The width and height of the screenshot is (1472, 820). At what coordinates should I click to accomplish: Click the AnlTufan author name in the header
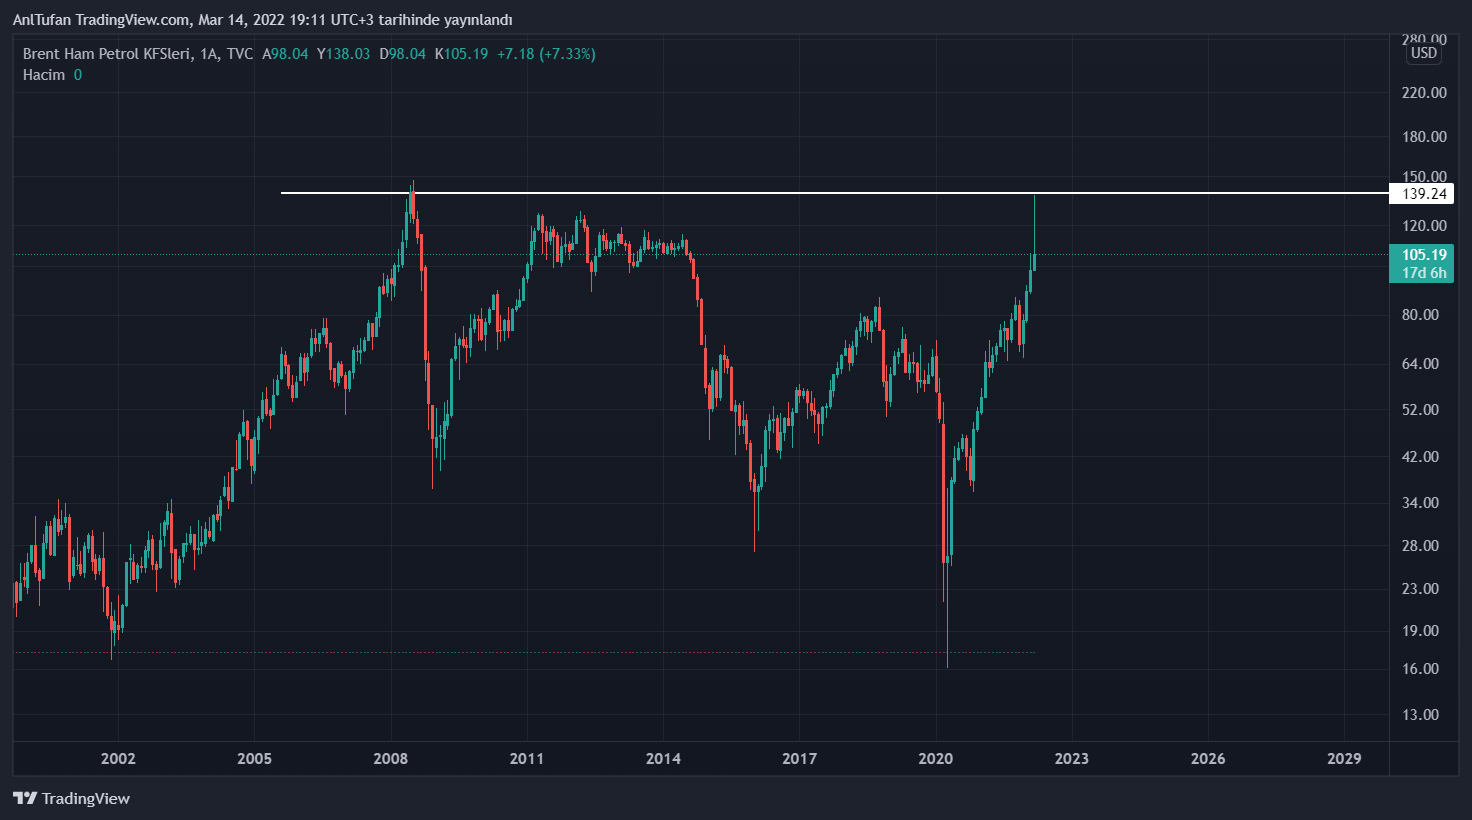[x=41, y=20]
